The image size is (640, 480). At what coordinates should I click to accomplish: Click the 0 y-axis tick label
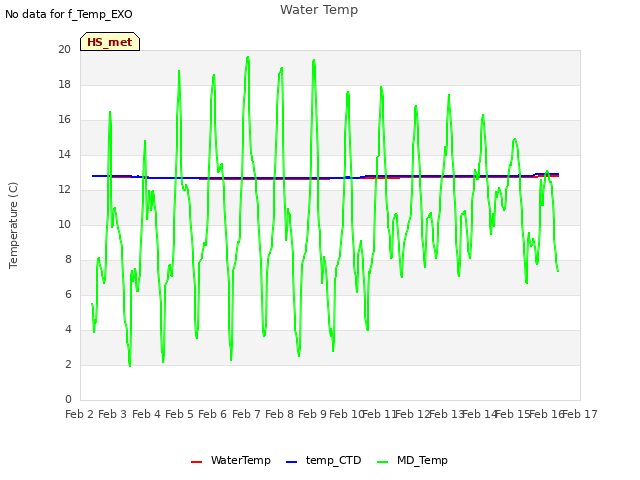pyautogui.click(x=68, y=400)
